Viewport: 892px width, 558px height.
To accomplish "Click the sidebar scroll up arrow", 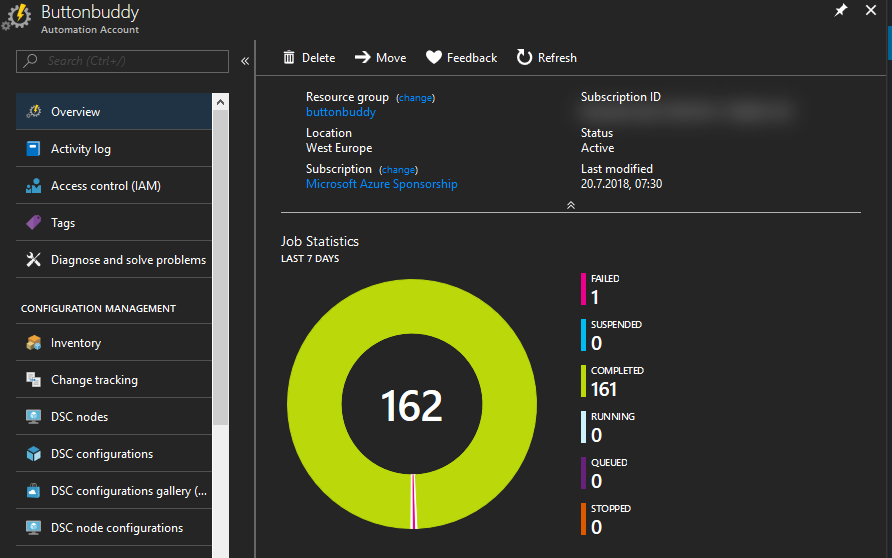I will click(221, 102).
